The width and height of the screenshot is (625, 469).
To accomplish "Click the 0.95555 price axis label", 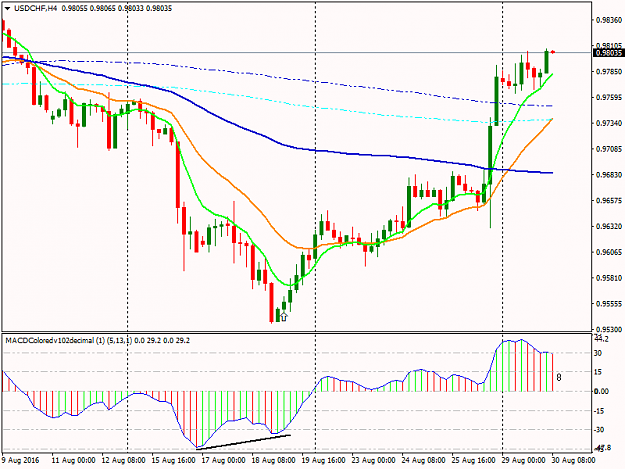I will tap(609, 304).
